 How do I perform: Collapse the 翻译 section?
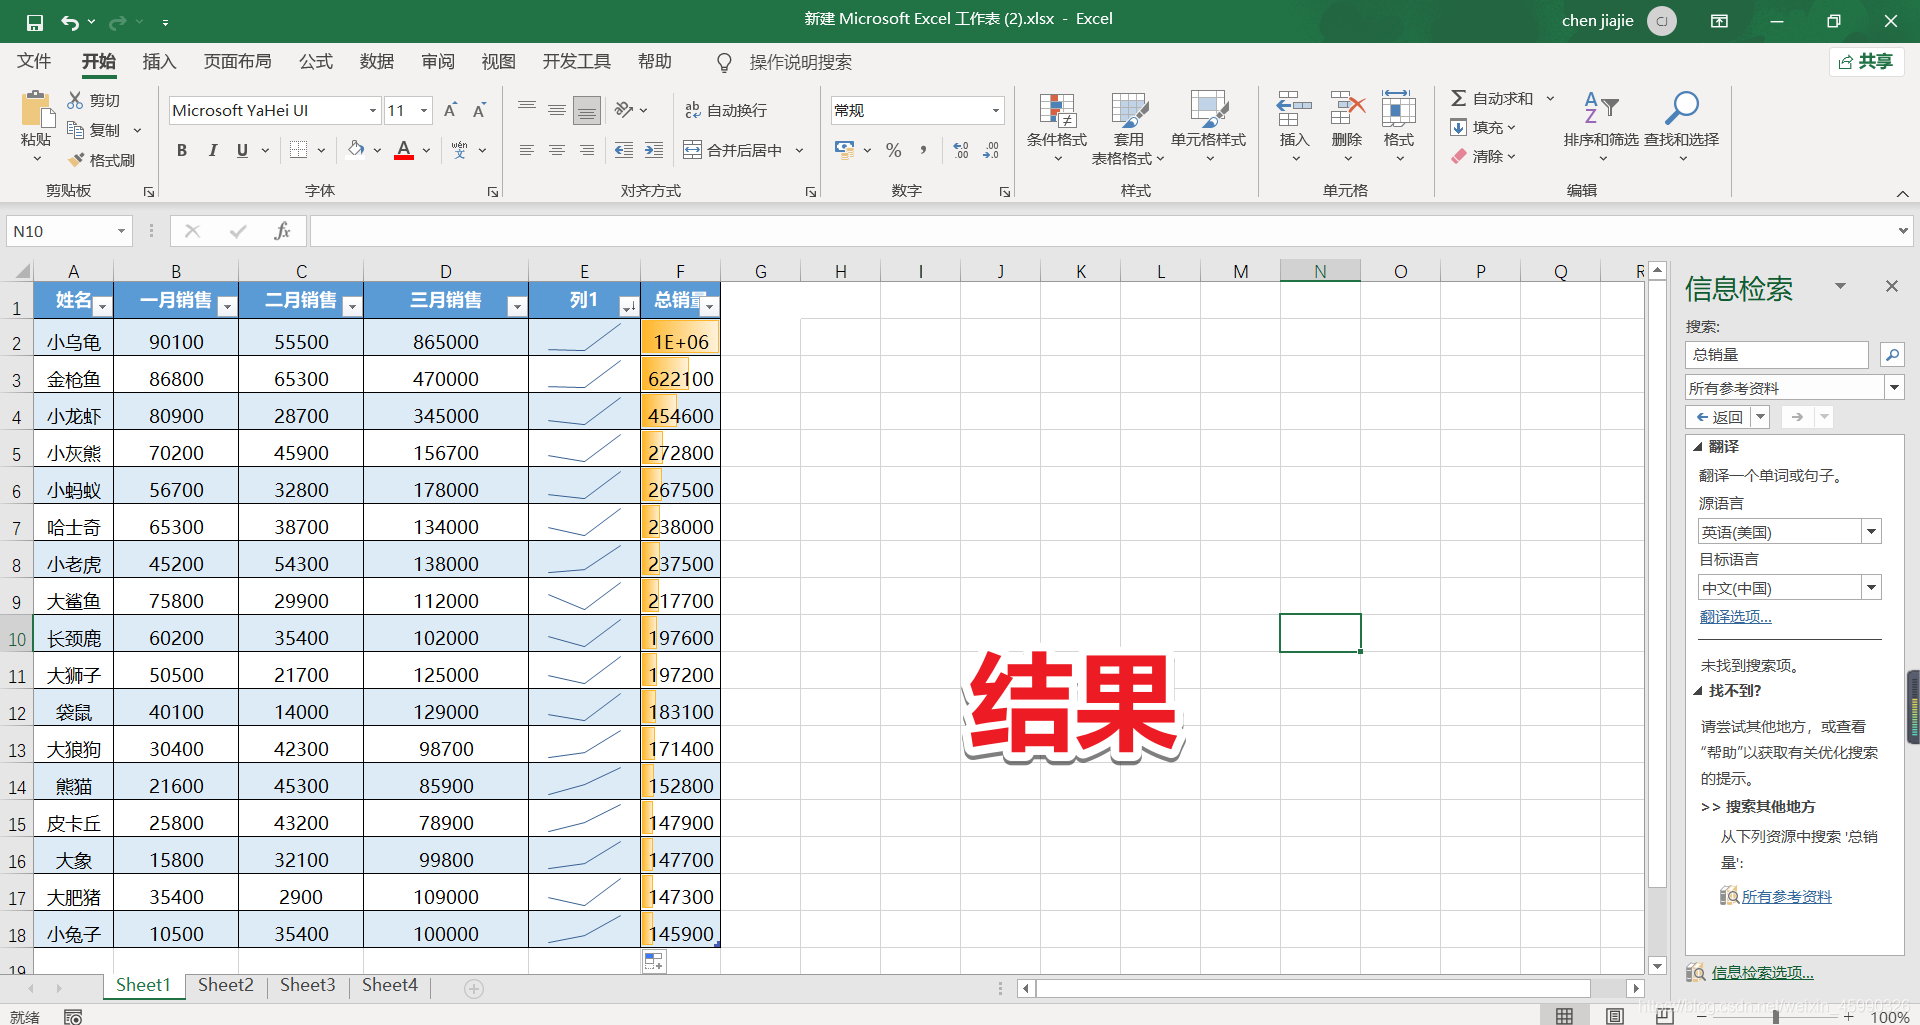tap(1698, 447)
